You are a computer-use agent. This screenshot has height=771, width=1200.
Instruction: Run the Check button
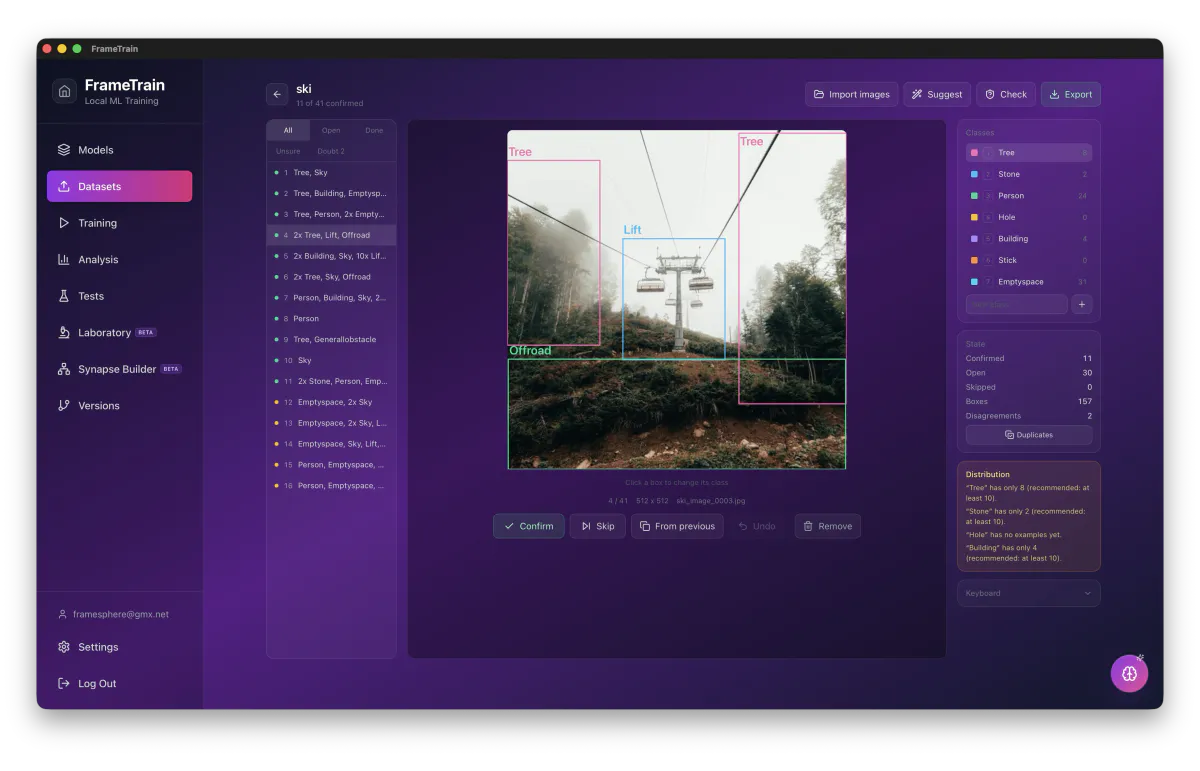[x=1006, y=94]
